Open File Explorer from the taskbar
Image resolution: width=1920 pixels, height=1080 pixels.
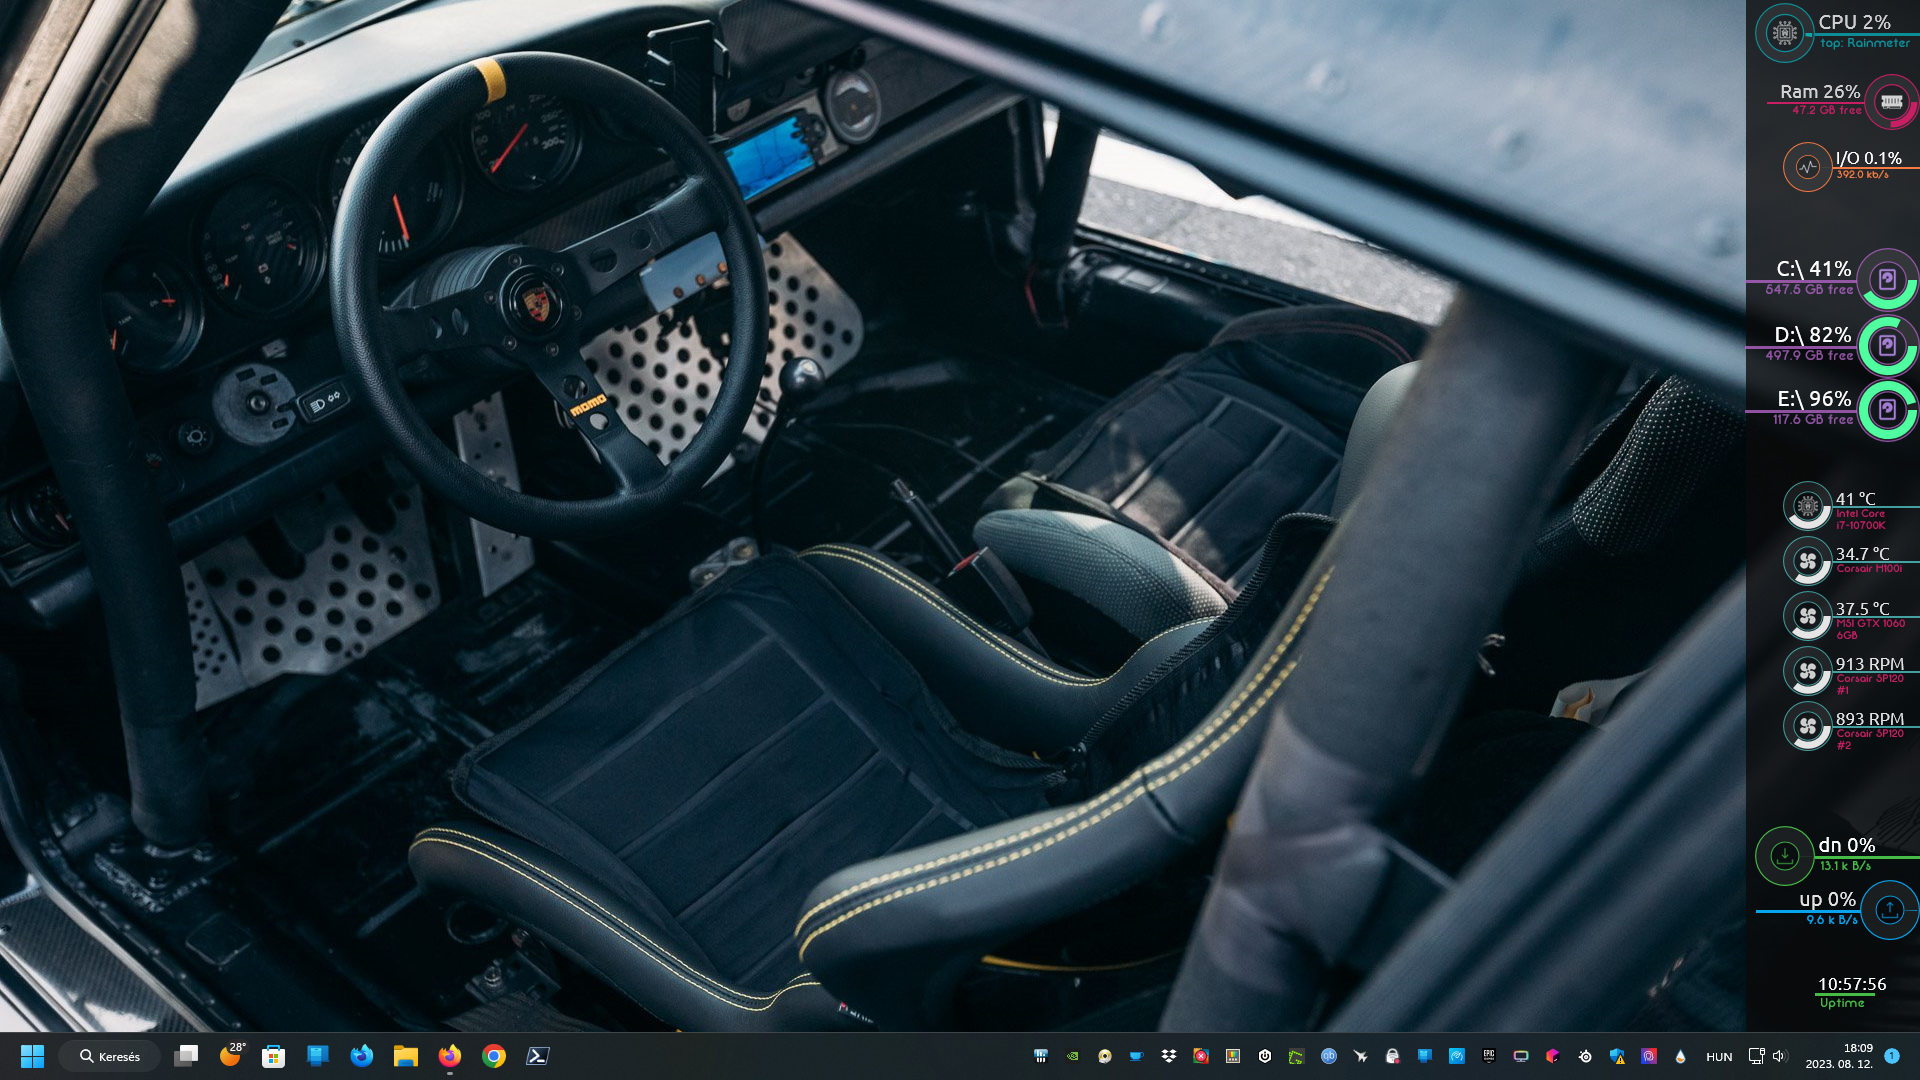(x=405, y=1056)
